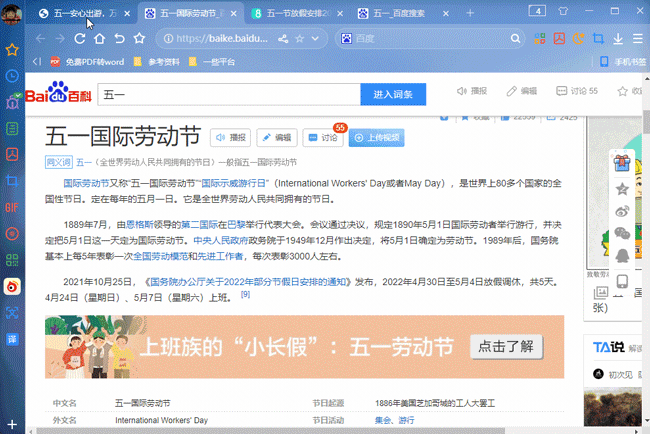The width and height of the screenshot is (650, 434).
Task: Click share icon in address bar
Action: click(x=283, y=39)
